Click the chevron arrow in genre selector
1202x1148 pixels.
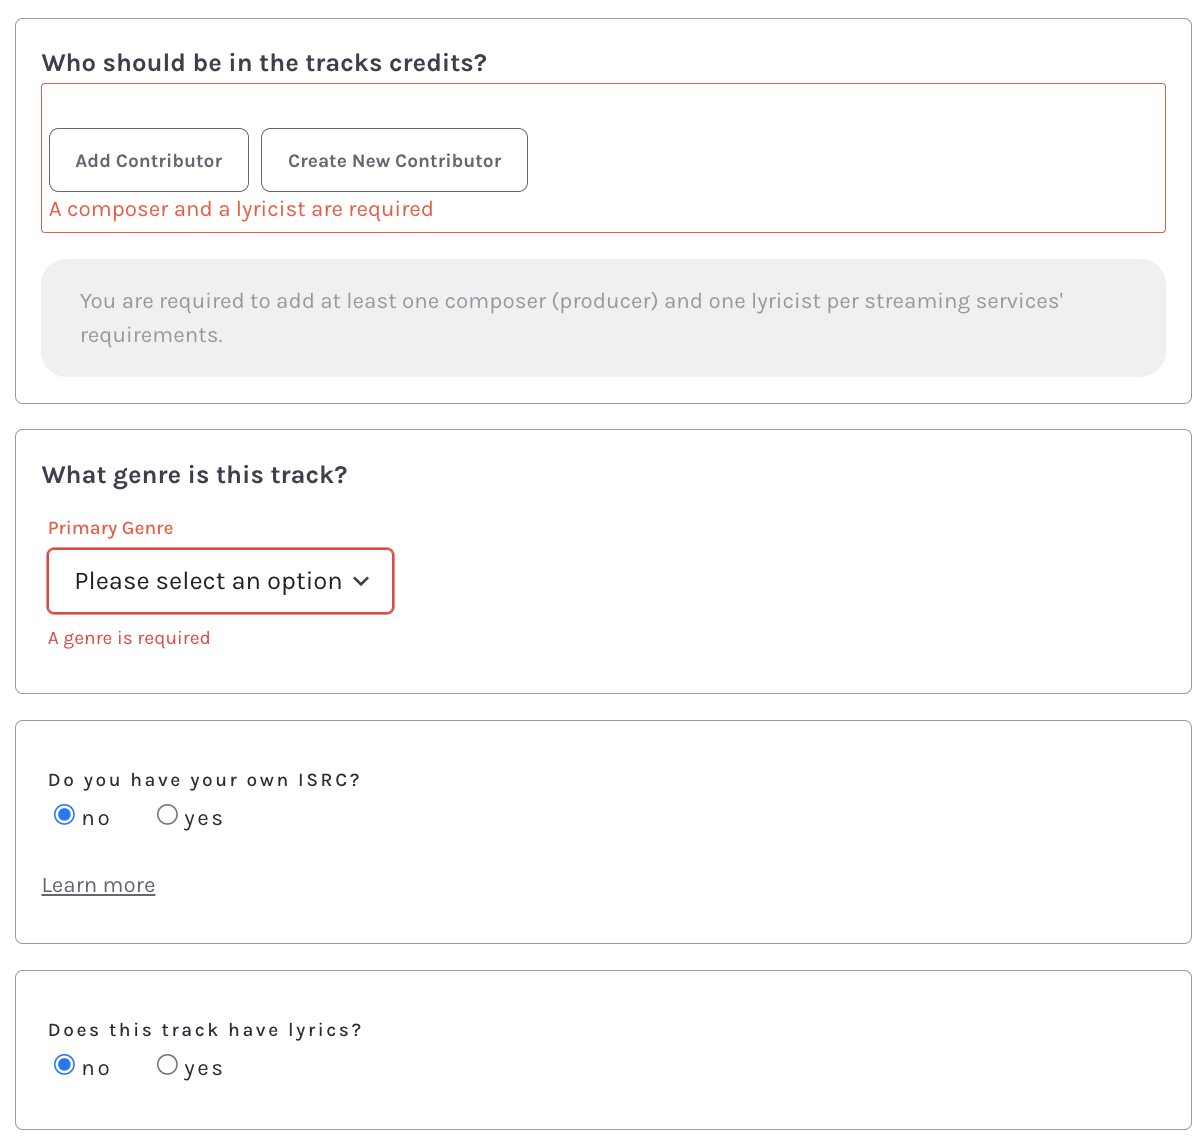362,581
